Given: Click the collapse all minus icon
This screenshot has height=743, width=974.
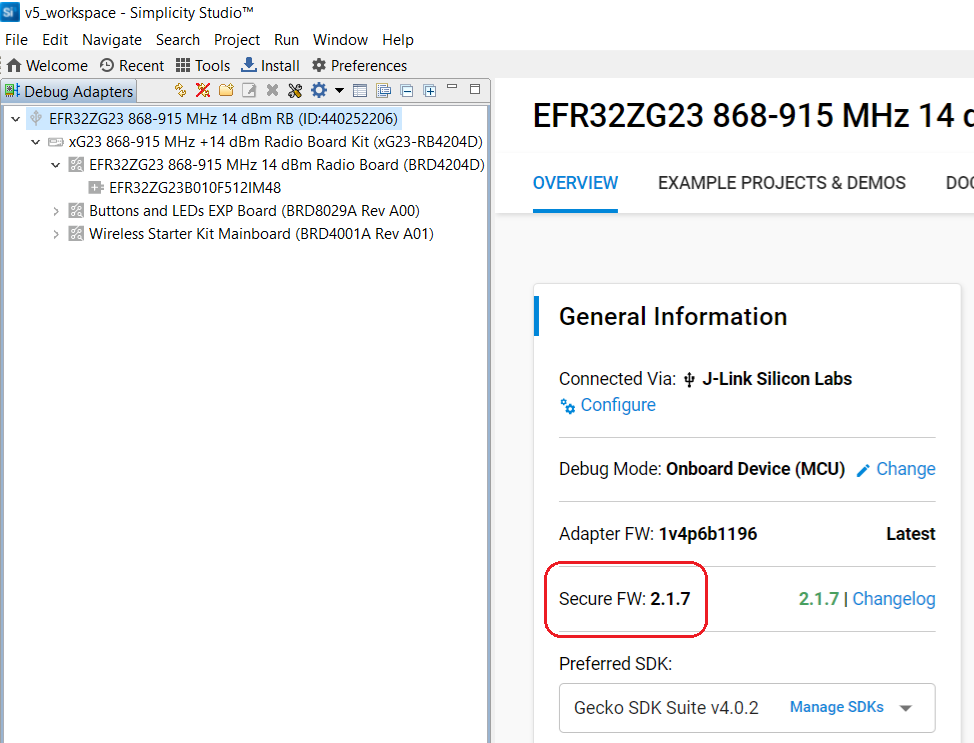Looking at the screenshot, I should [406, 91].
